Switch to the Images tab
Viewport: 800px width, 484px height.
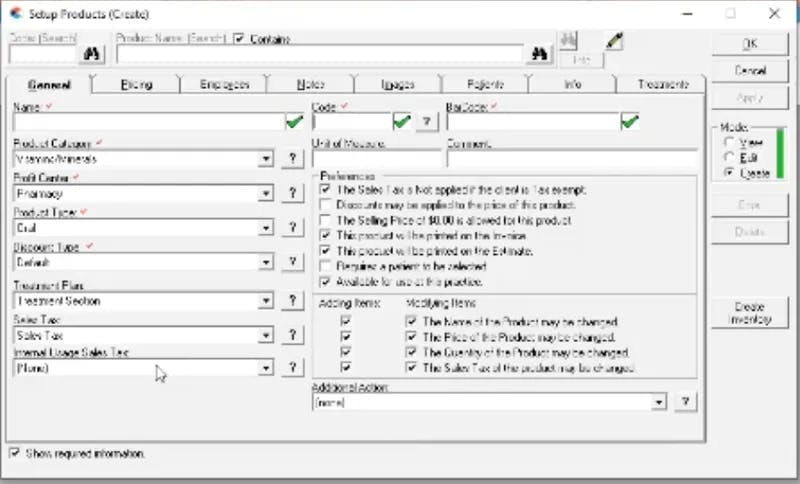pos(398,84)
